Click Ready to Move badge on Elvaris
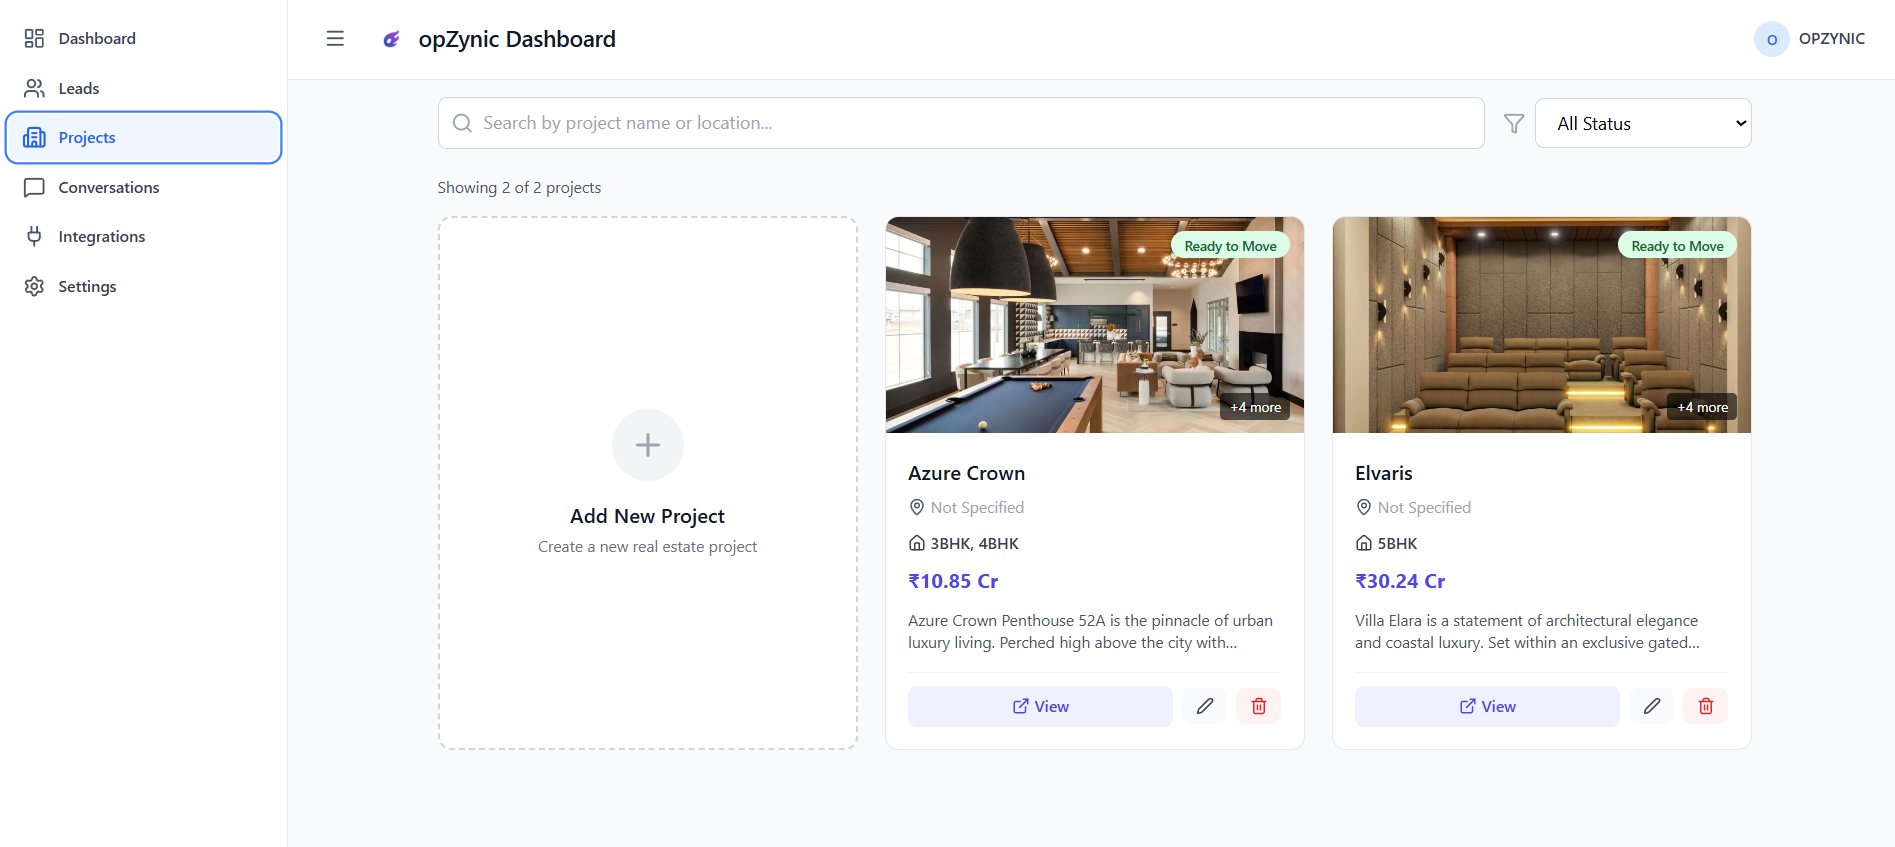 (x=1677, y=246)
